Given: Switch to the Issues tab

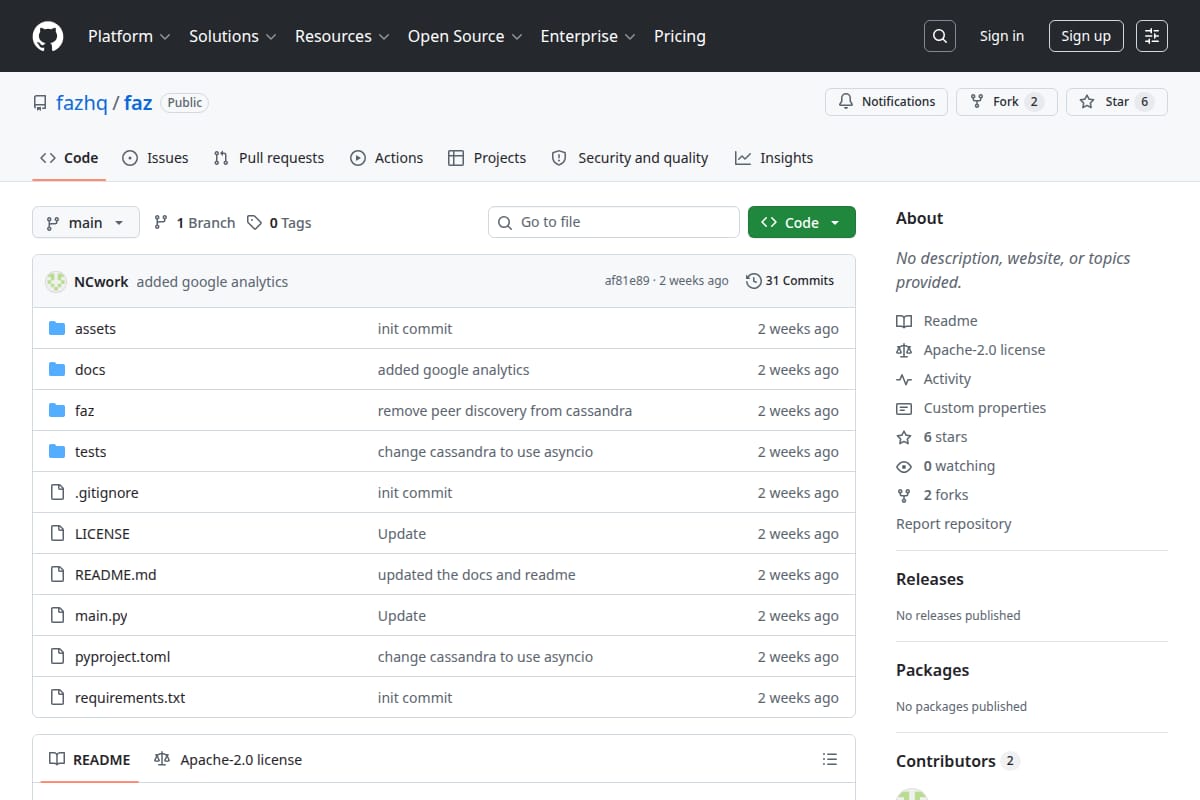Looking at the screenshot, I should (x=155, y=158).
